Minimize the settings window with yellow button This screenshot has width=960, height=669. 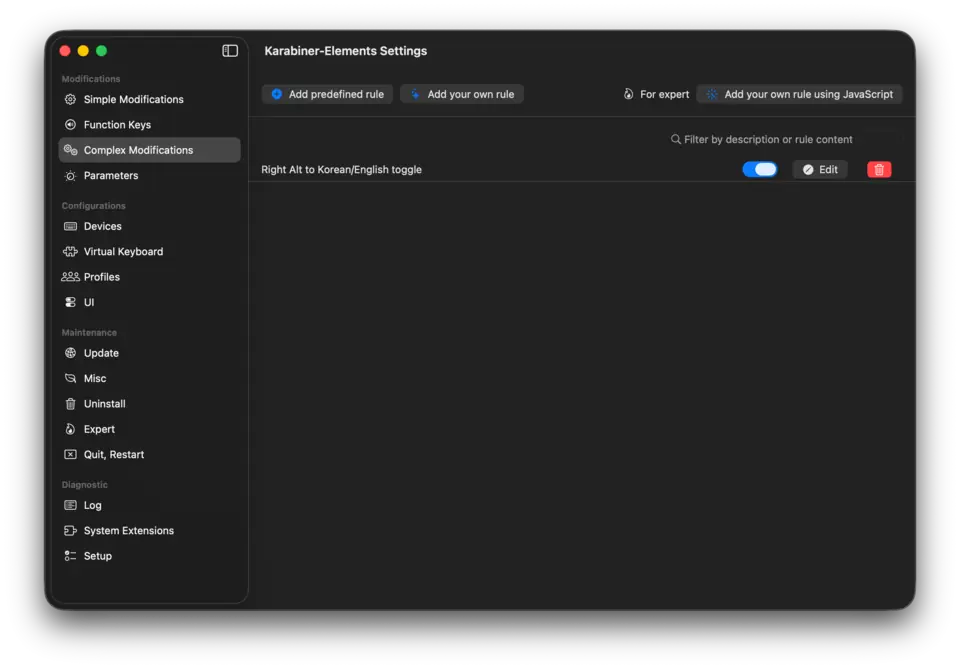83,51
